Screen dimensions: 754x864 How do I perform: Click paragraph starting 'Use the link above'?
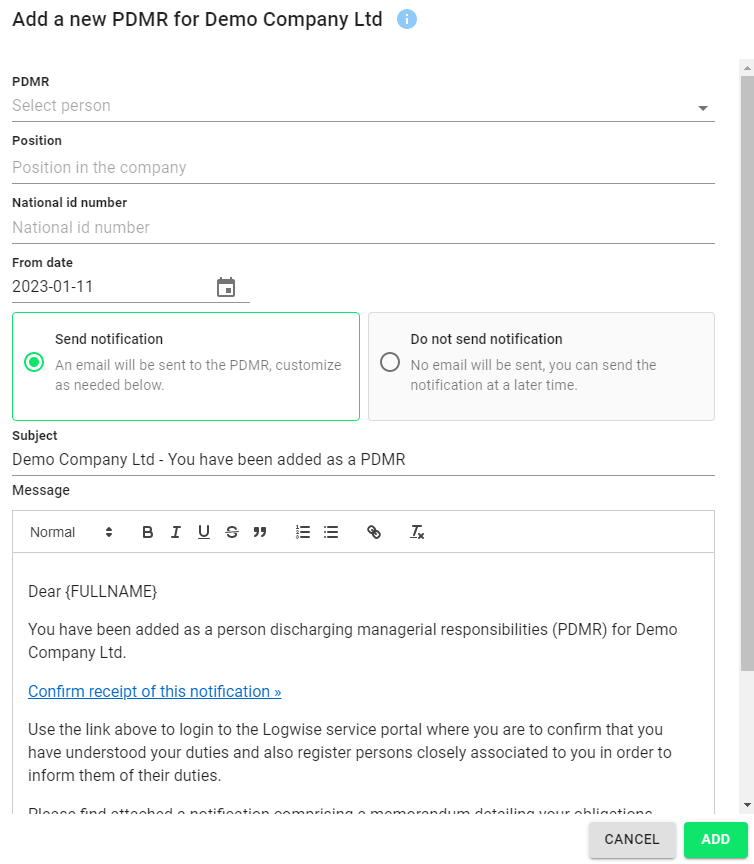(x=350, y=752)
